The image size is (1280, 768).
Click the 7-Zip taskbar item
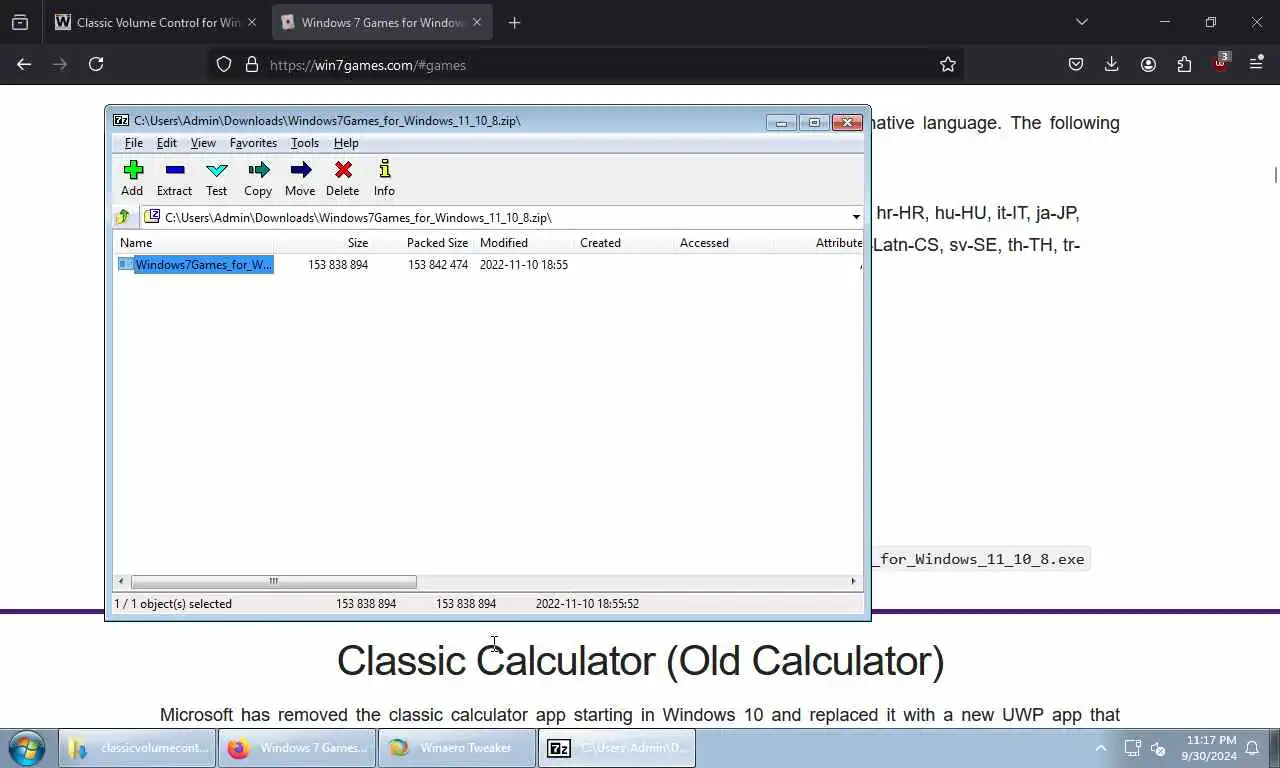(617, 748)
